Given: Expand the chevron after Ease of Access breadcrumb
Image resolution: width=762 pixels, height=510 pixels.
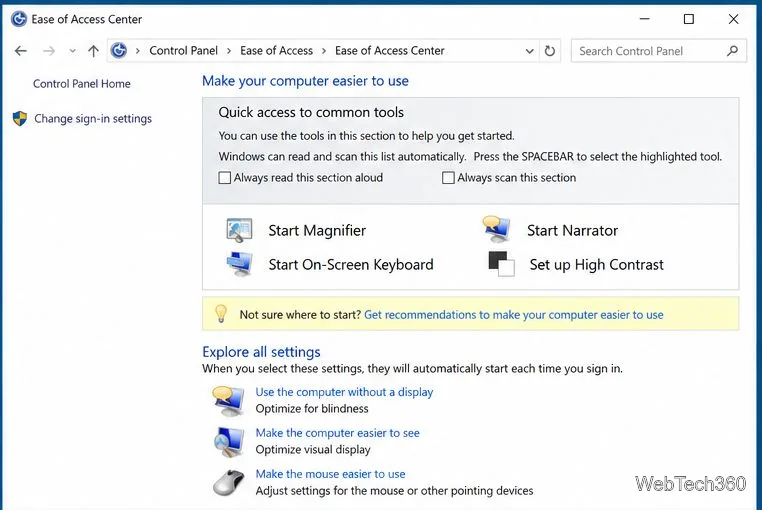Looking at the screenshot, I should pyautogui.click(x=324, y=51).
